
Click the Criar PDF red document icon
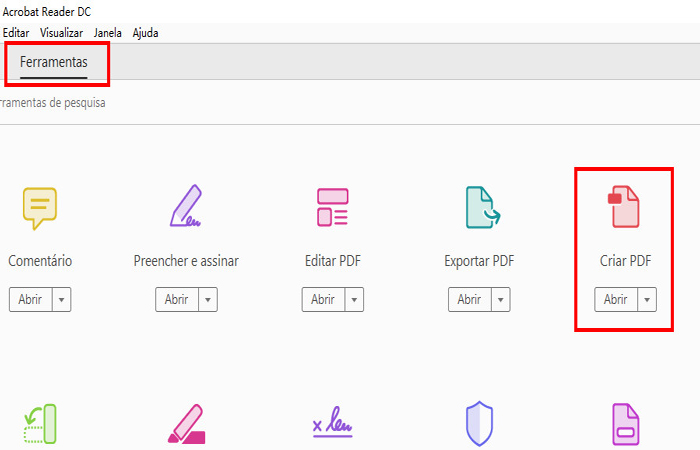coord(624,207)
